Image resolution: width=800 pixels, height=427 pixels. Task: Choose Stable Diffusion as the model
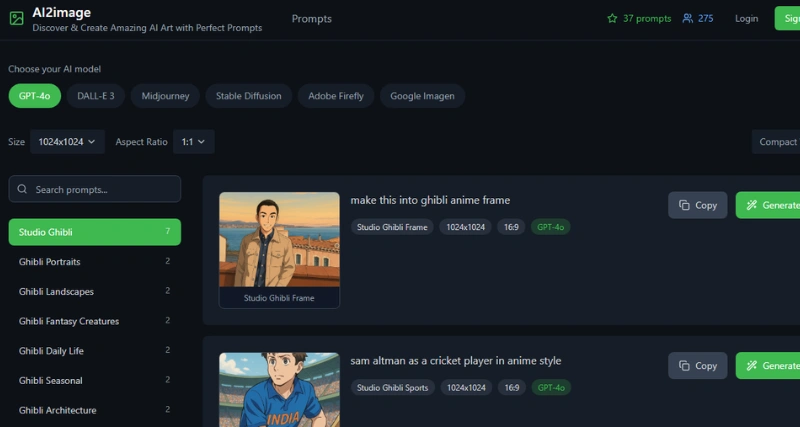pyautogui.click(x=249, y=96)
